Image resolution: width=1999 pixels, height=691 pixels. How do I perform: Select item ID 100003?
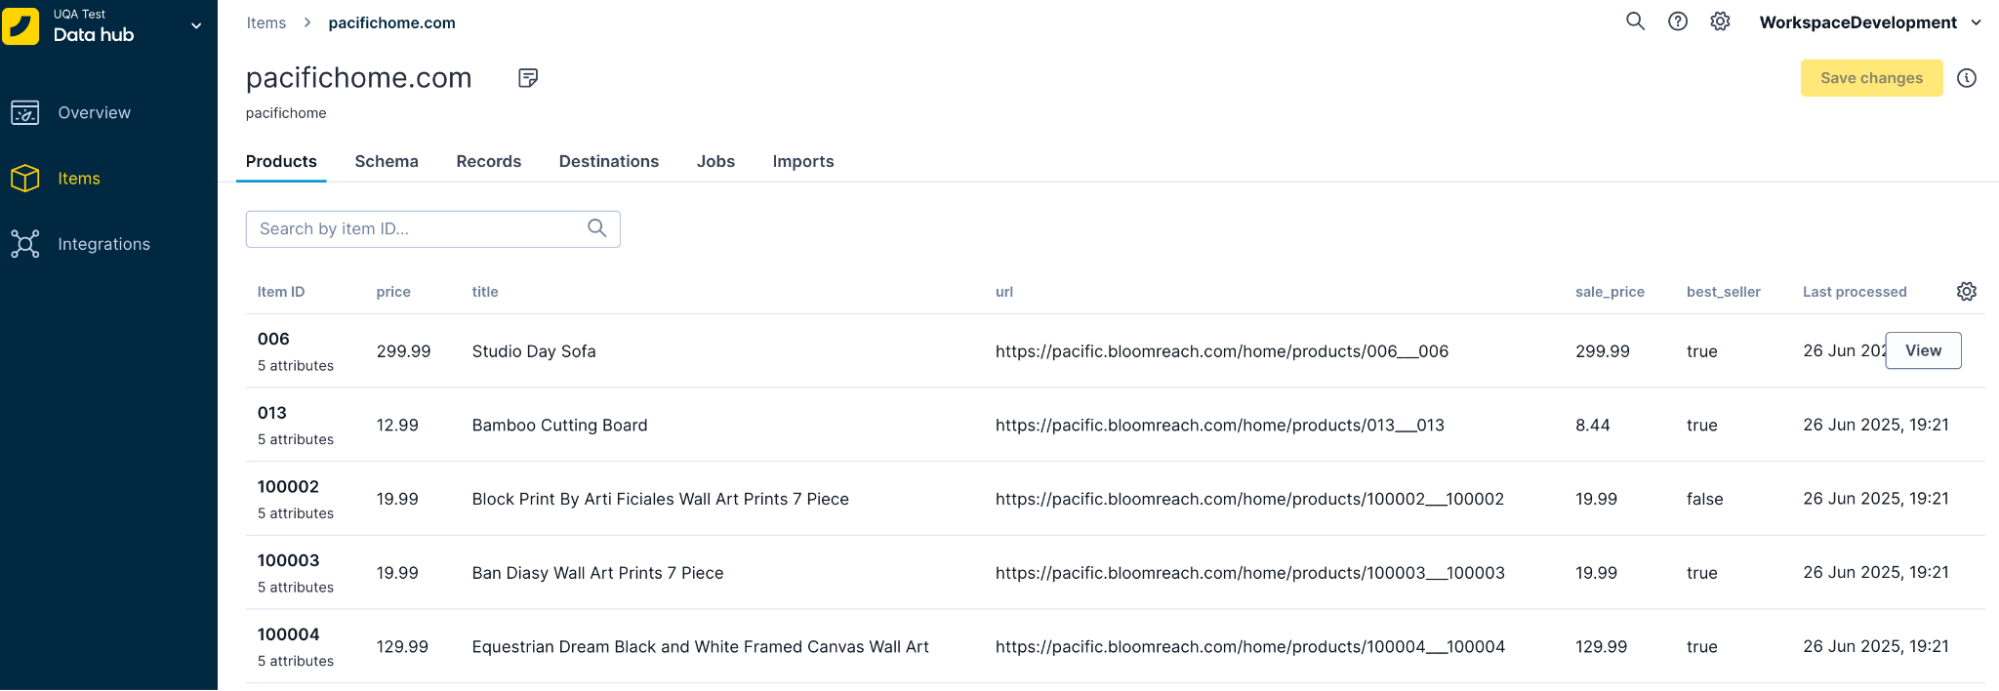click(x=288, y=561)
